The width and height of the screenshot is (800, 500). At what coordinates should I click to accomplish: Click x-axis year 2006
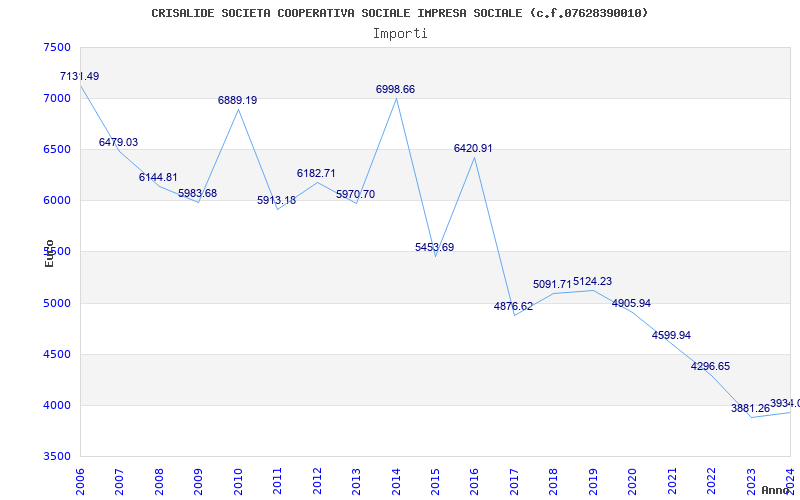(x=80, y=481)
